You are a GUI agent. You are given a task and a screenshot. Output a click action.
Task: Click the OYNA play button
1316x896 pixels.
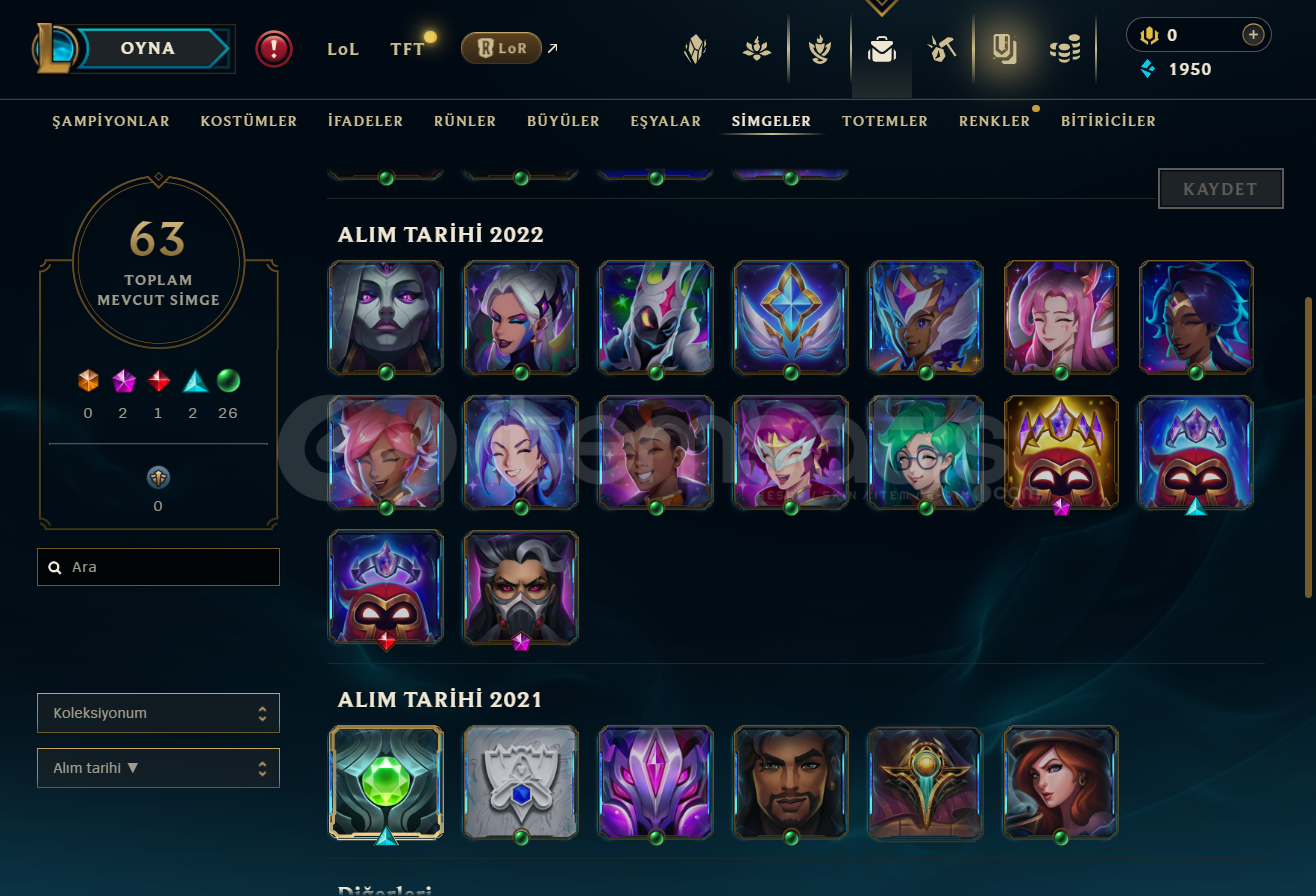pos(148,48)
